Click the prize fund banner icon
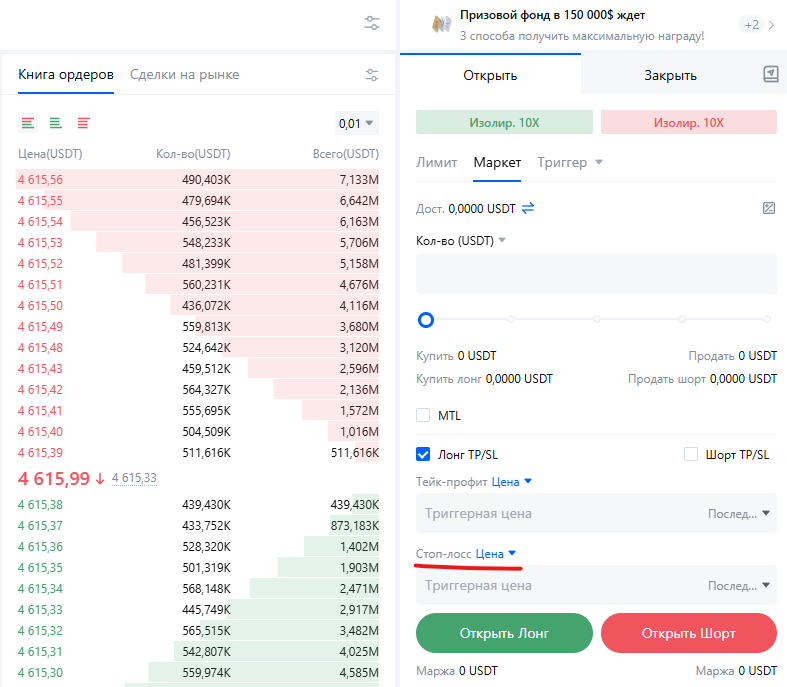 tap(441, 24)
